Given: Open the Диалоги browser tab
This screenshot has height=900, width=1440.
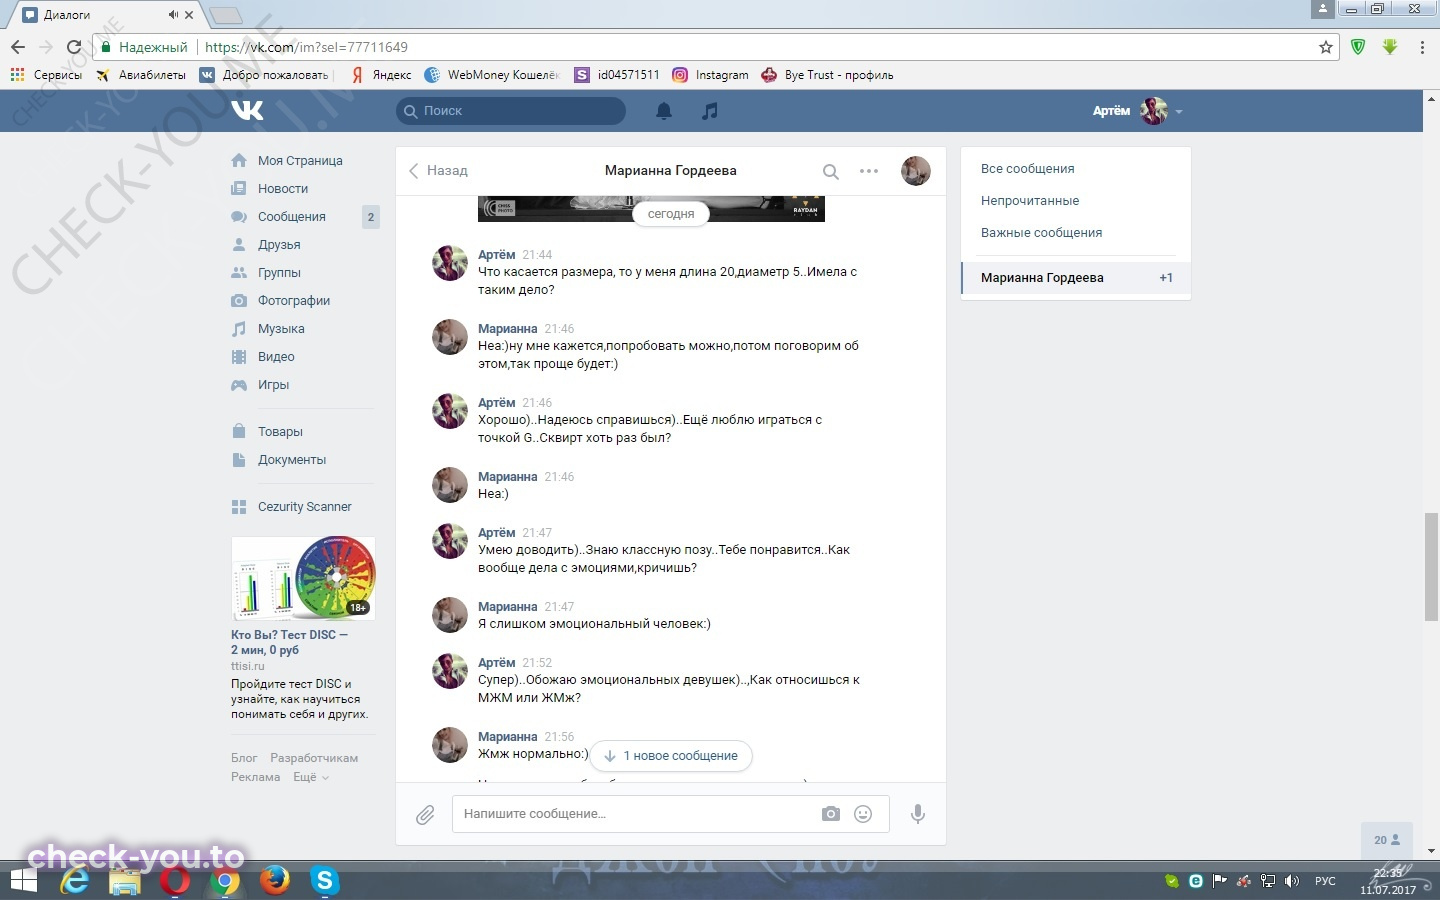Looking at the screenshot, I should tap(107, 14).
